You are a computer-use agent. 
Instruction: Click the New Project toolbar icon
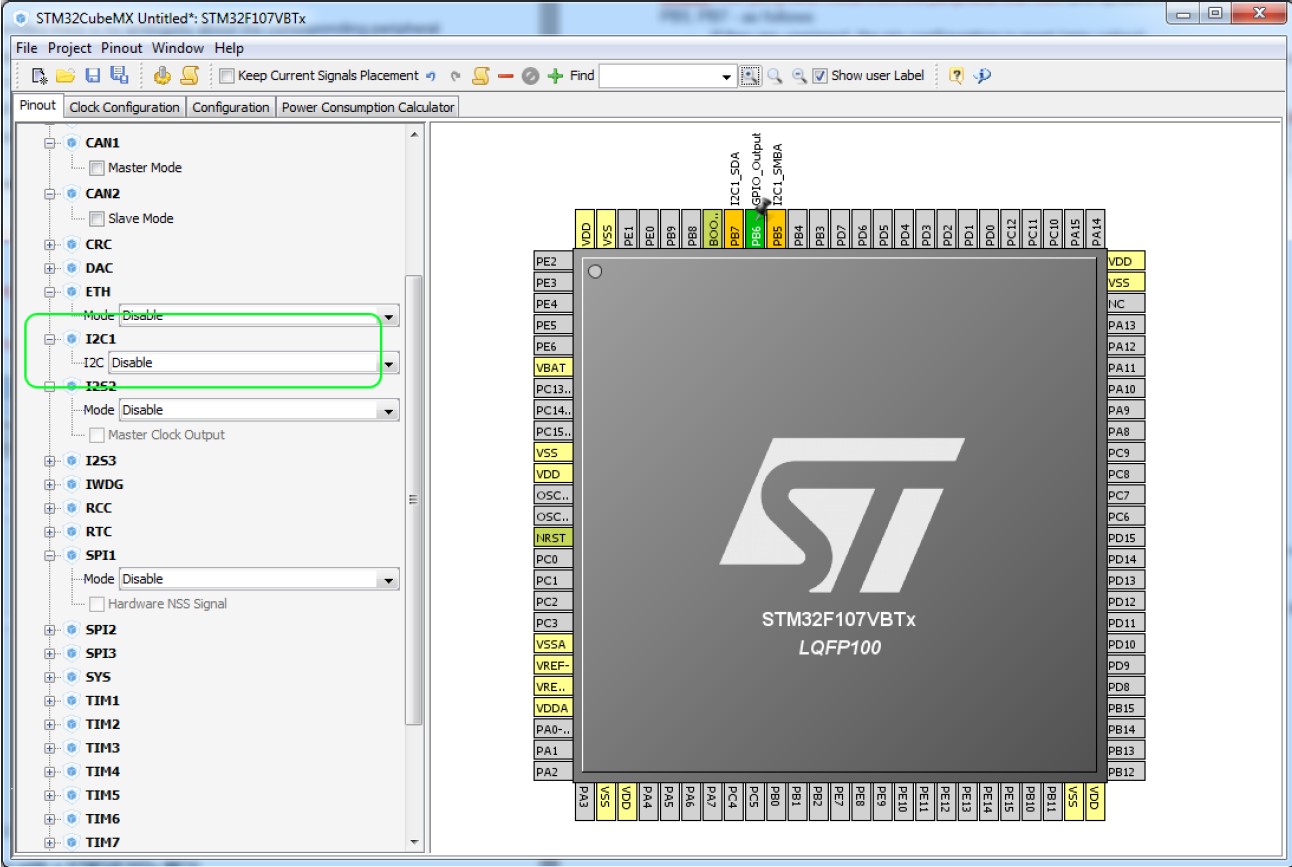click(x=40, y=76)
